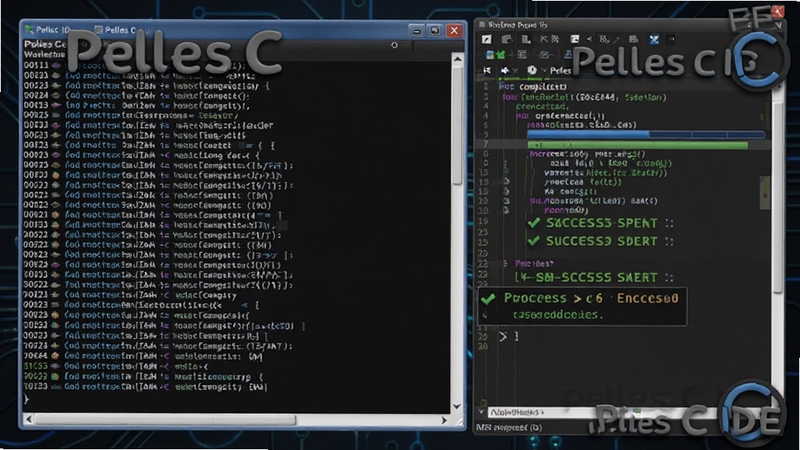Open dropdown arrow next to blue arrow icon
Screen dimensions: 800x450
515,71
